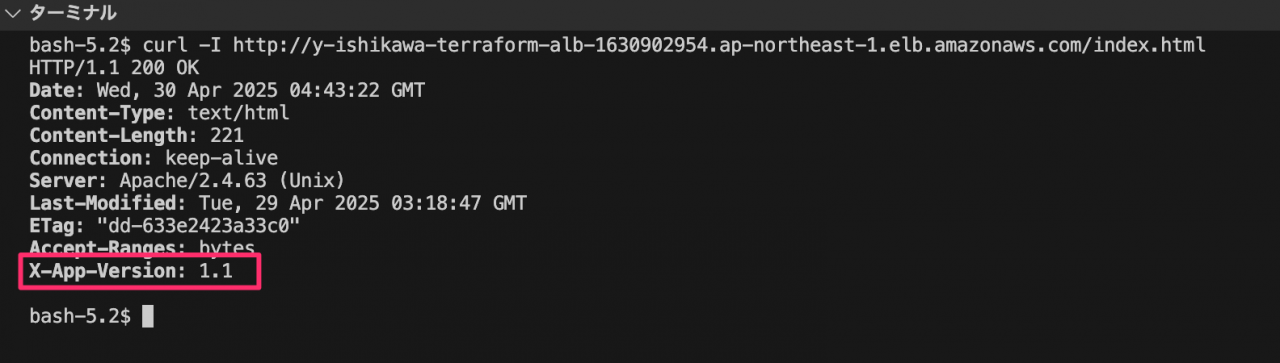Viewport: 1280px width, 363px height.
Task: Click the -I flag in the command
Action: (206, 46)
